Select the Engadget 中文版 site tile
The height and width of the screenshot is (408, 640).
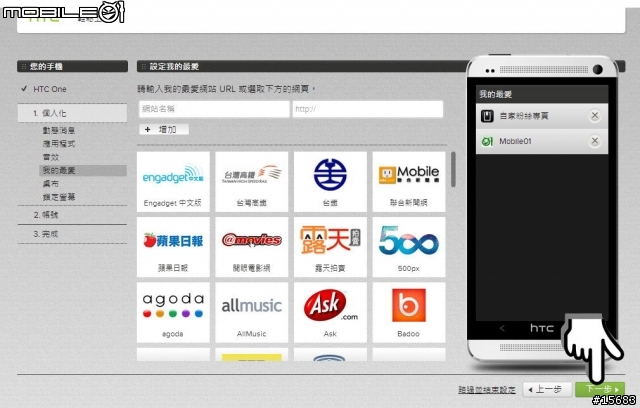(x=173, y=182)
